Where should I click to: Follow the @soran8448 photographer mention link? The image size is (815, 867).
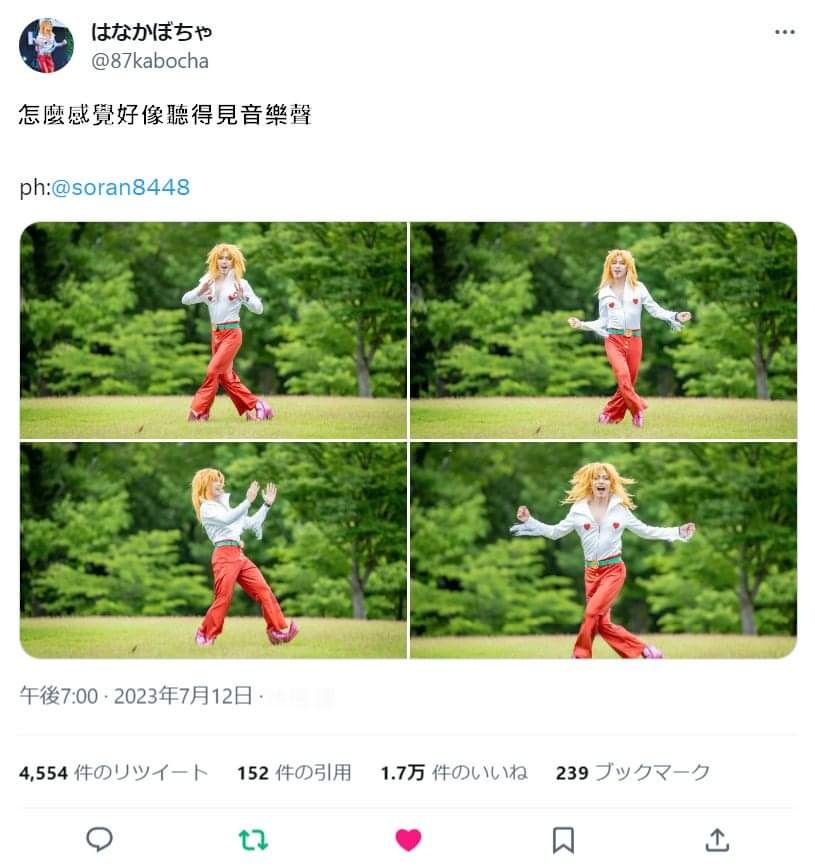121,187
